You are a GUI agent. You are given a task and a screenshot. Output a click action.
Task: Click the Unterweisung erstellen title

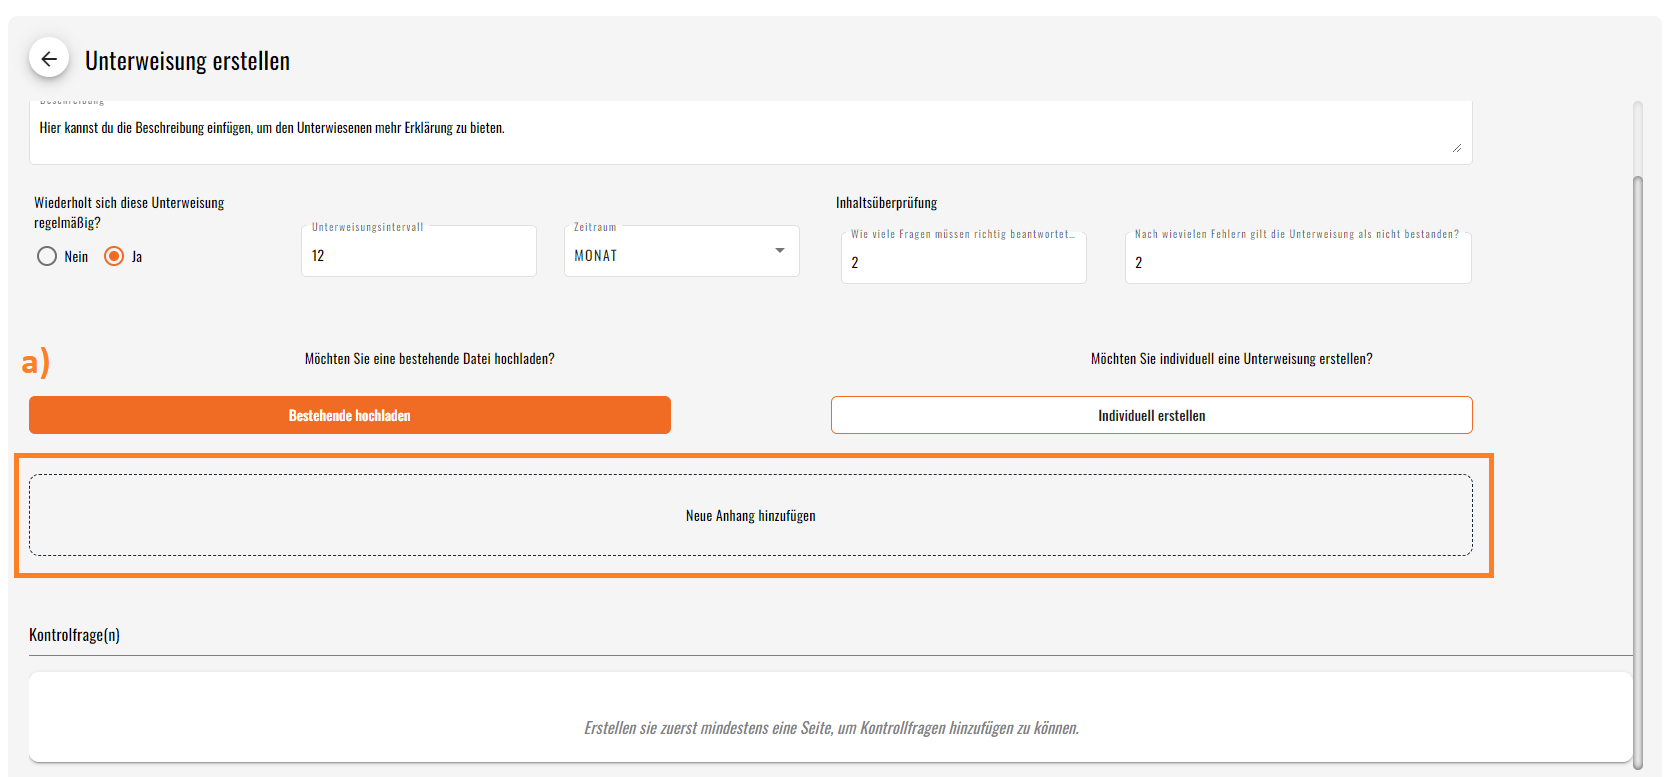tap(187, 61)
